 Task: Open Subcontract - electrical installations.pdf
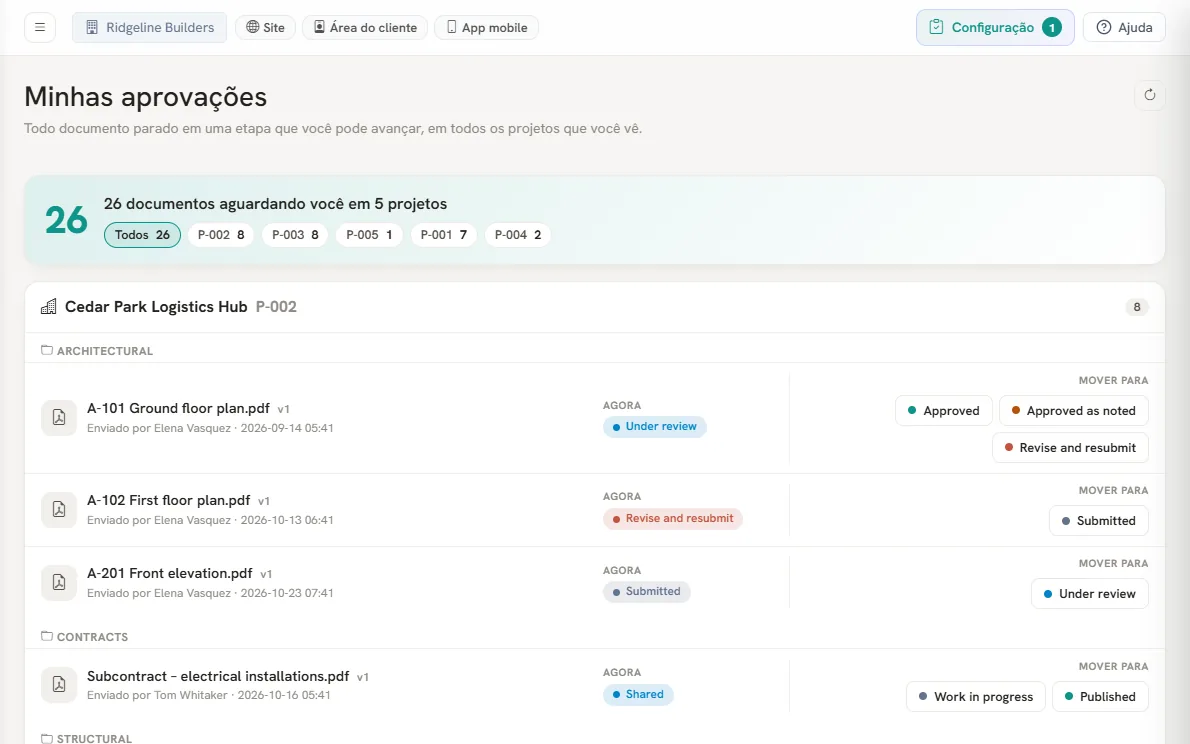pos(219,676)
